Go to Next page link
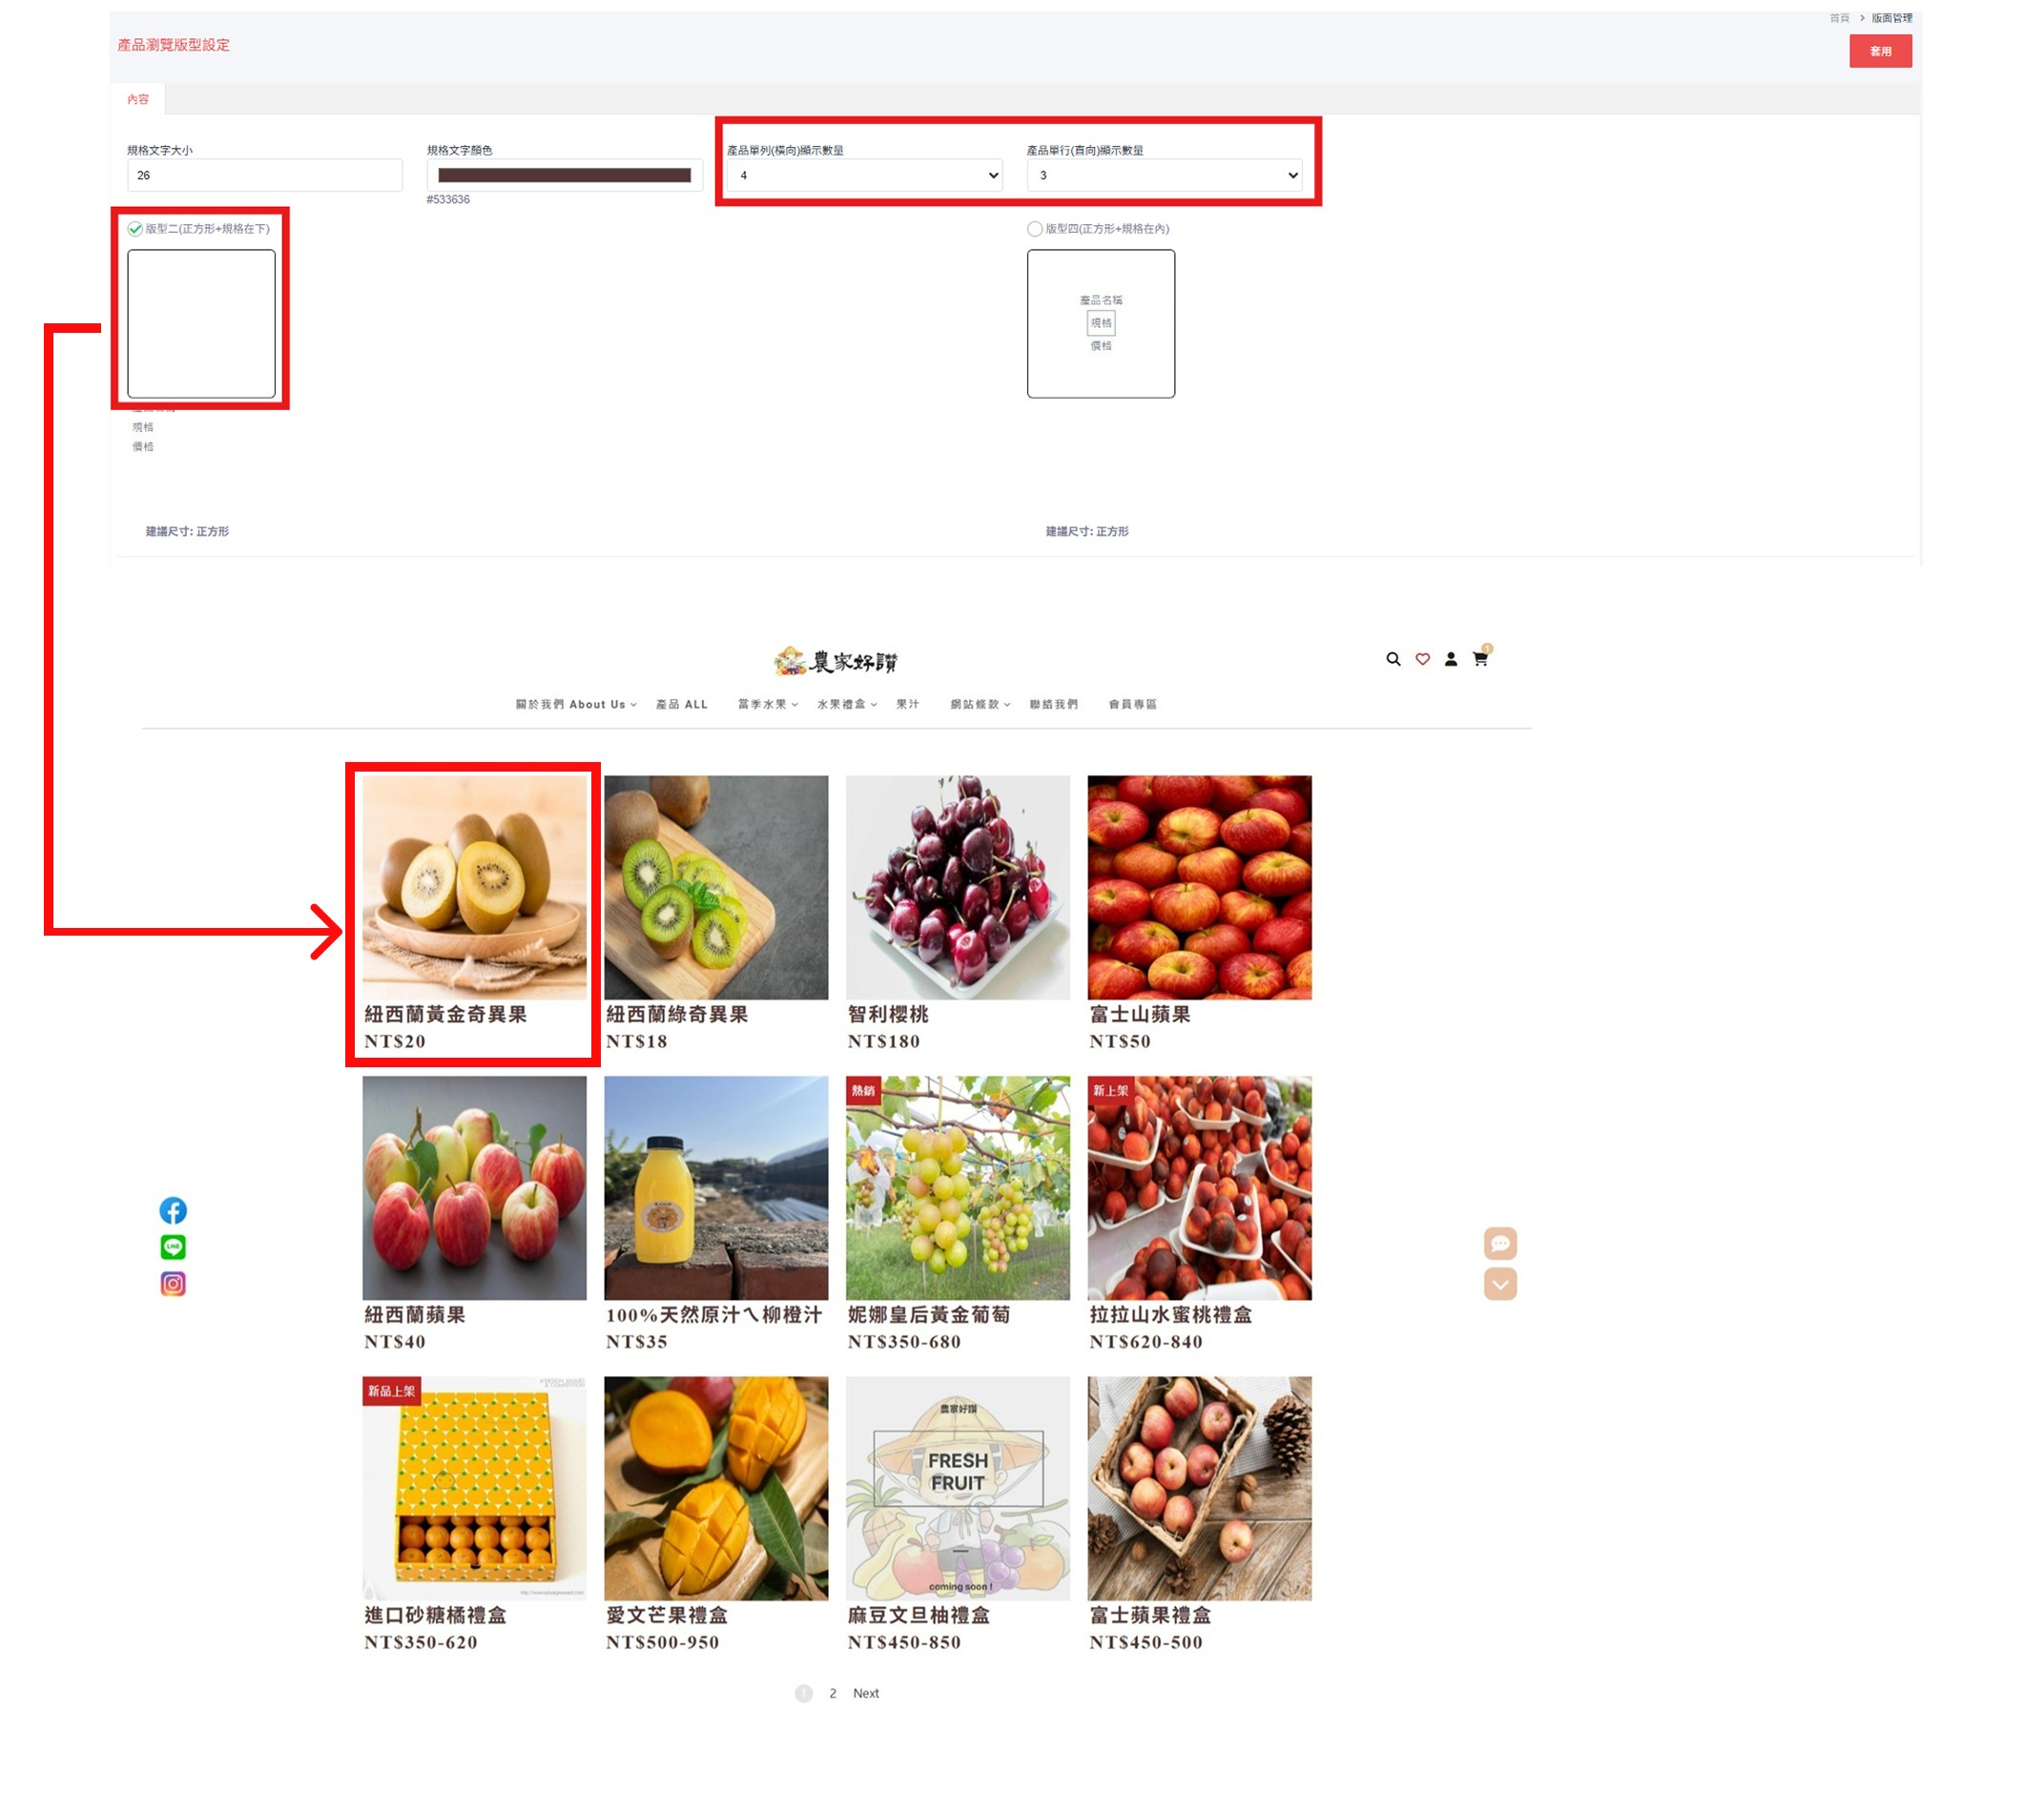The height and width of the screenshot is (1815, 2044). click(x=866, y=1693)
